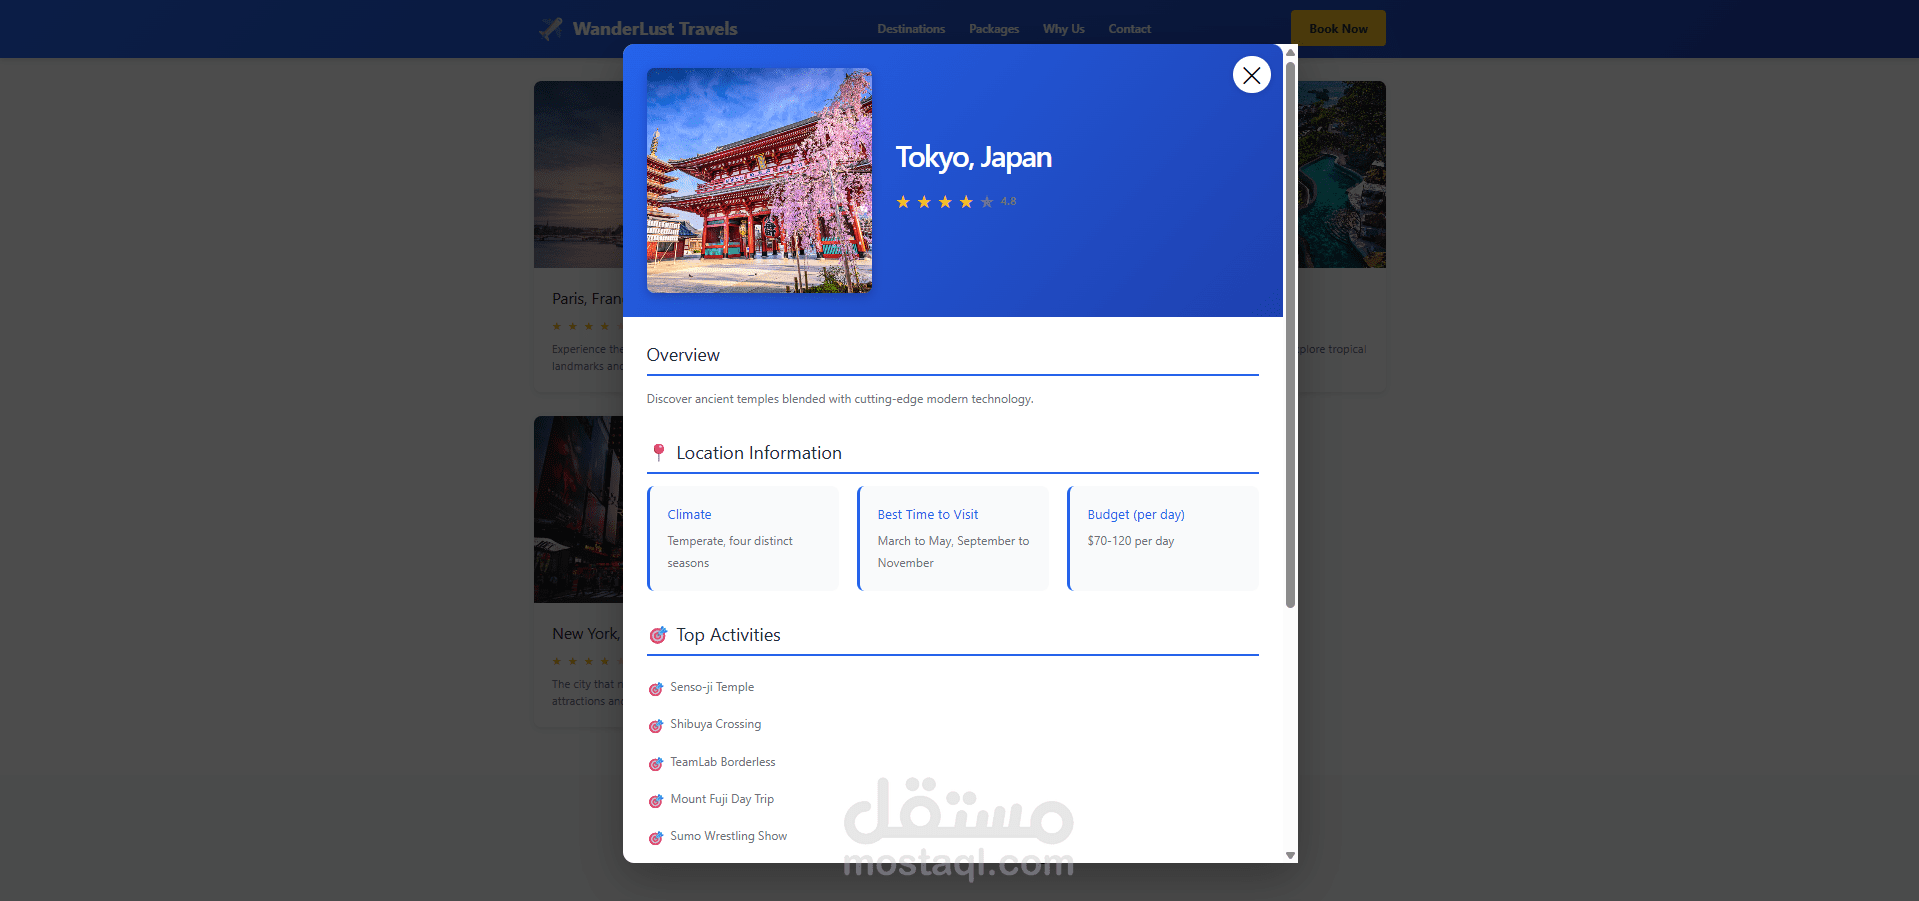The image size is (1919, 901).
Task: Click the WanderLust Travels airplane logo icon
Action: (x=551, y=29)
